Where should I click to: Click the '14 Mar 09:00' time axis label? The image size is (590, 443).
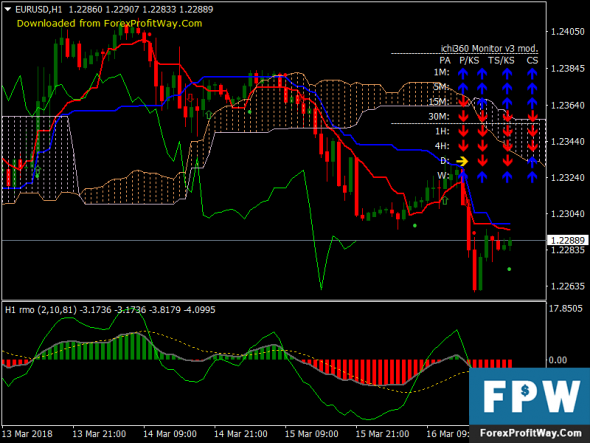[x=170, y=434]
